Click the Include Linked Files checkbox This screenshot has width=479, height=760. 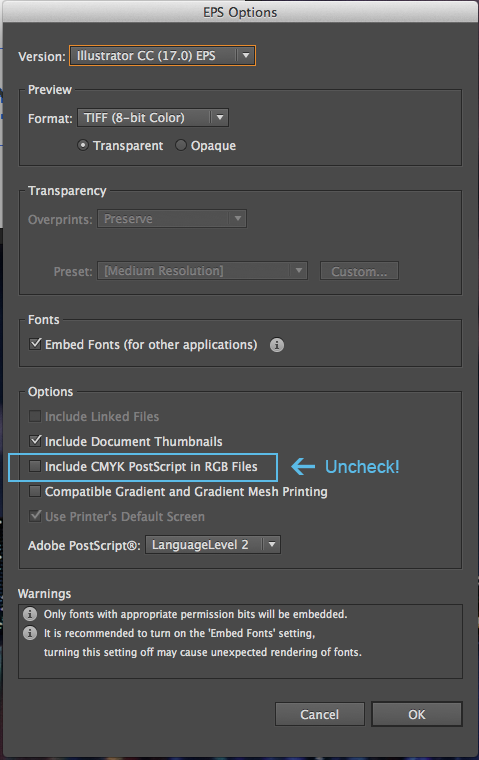35,416
